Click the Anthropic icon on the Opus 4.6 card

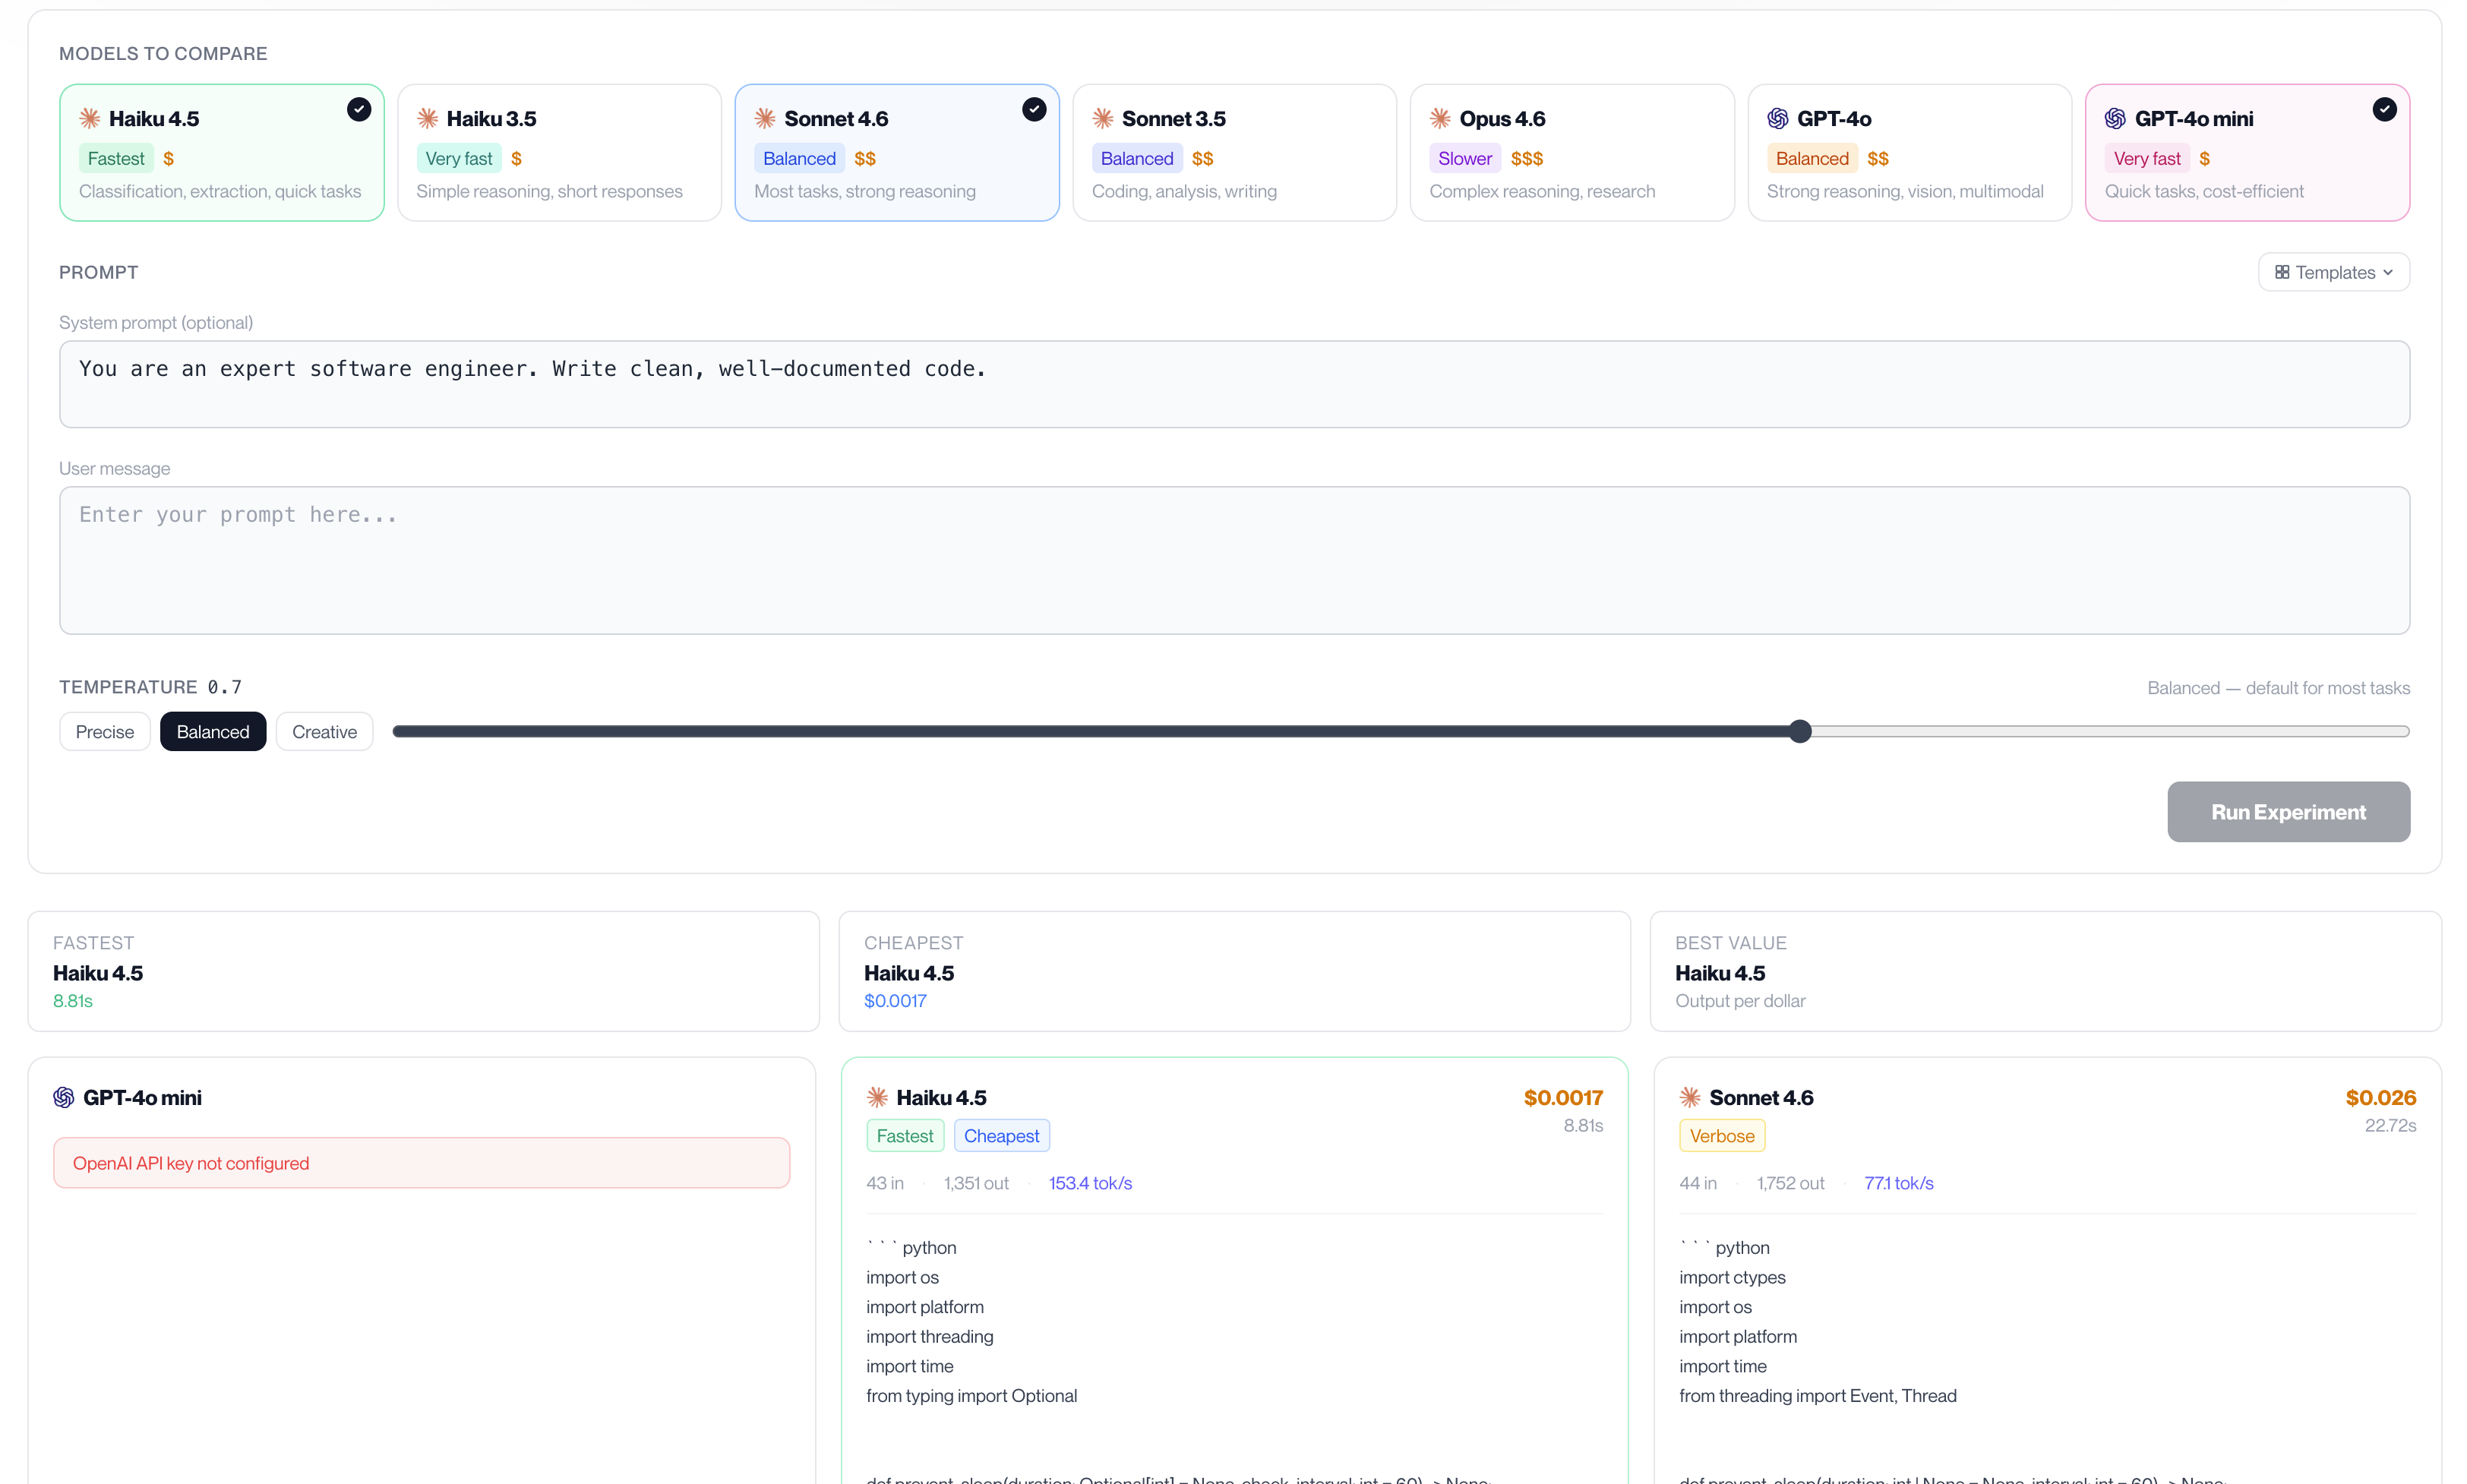(x=1439, y=118)
